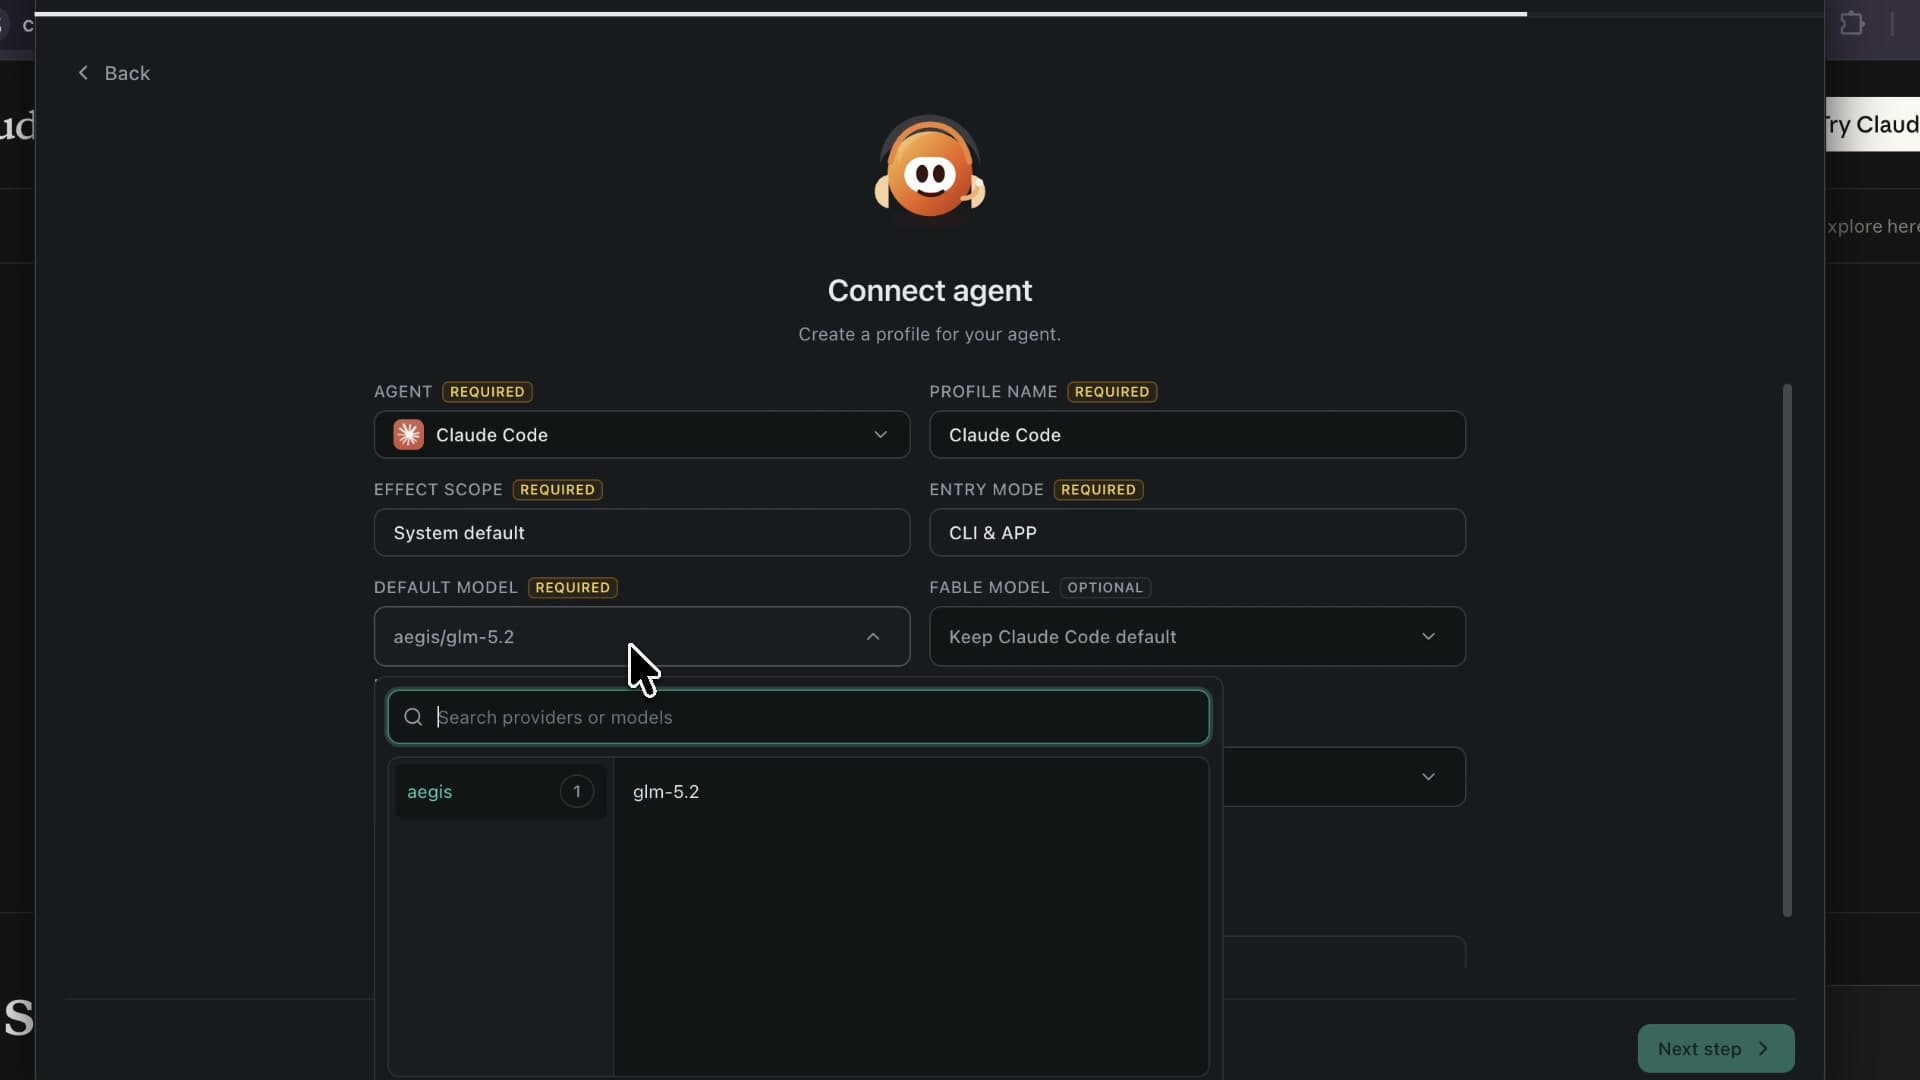Go back using the Back link
1920x1080 pixels.
114,73
